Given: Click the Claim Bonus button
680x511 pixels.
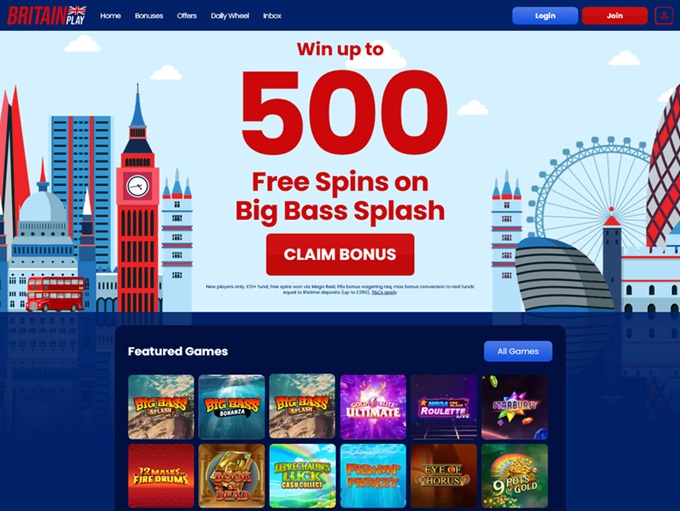Looking at the screenshot, I should tap(340, 255).
